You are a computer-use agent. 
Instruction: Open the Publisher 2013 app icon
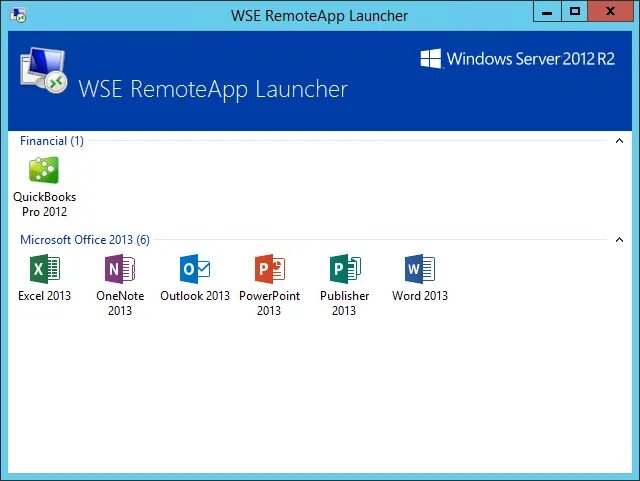[345, 269]
